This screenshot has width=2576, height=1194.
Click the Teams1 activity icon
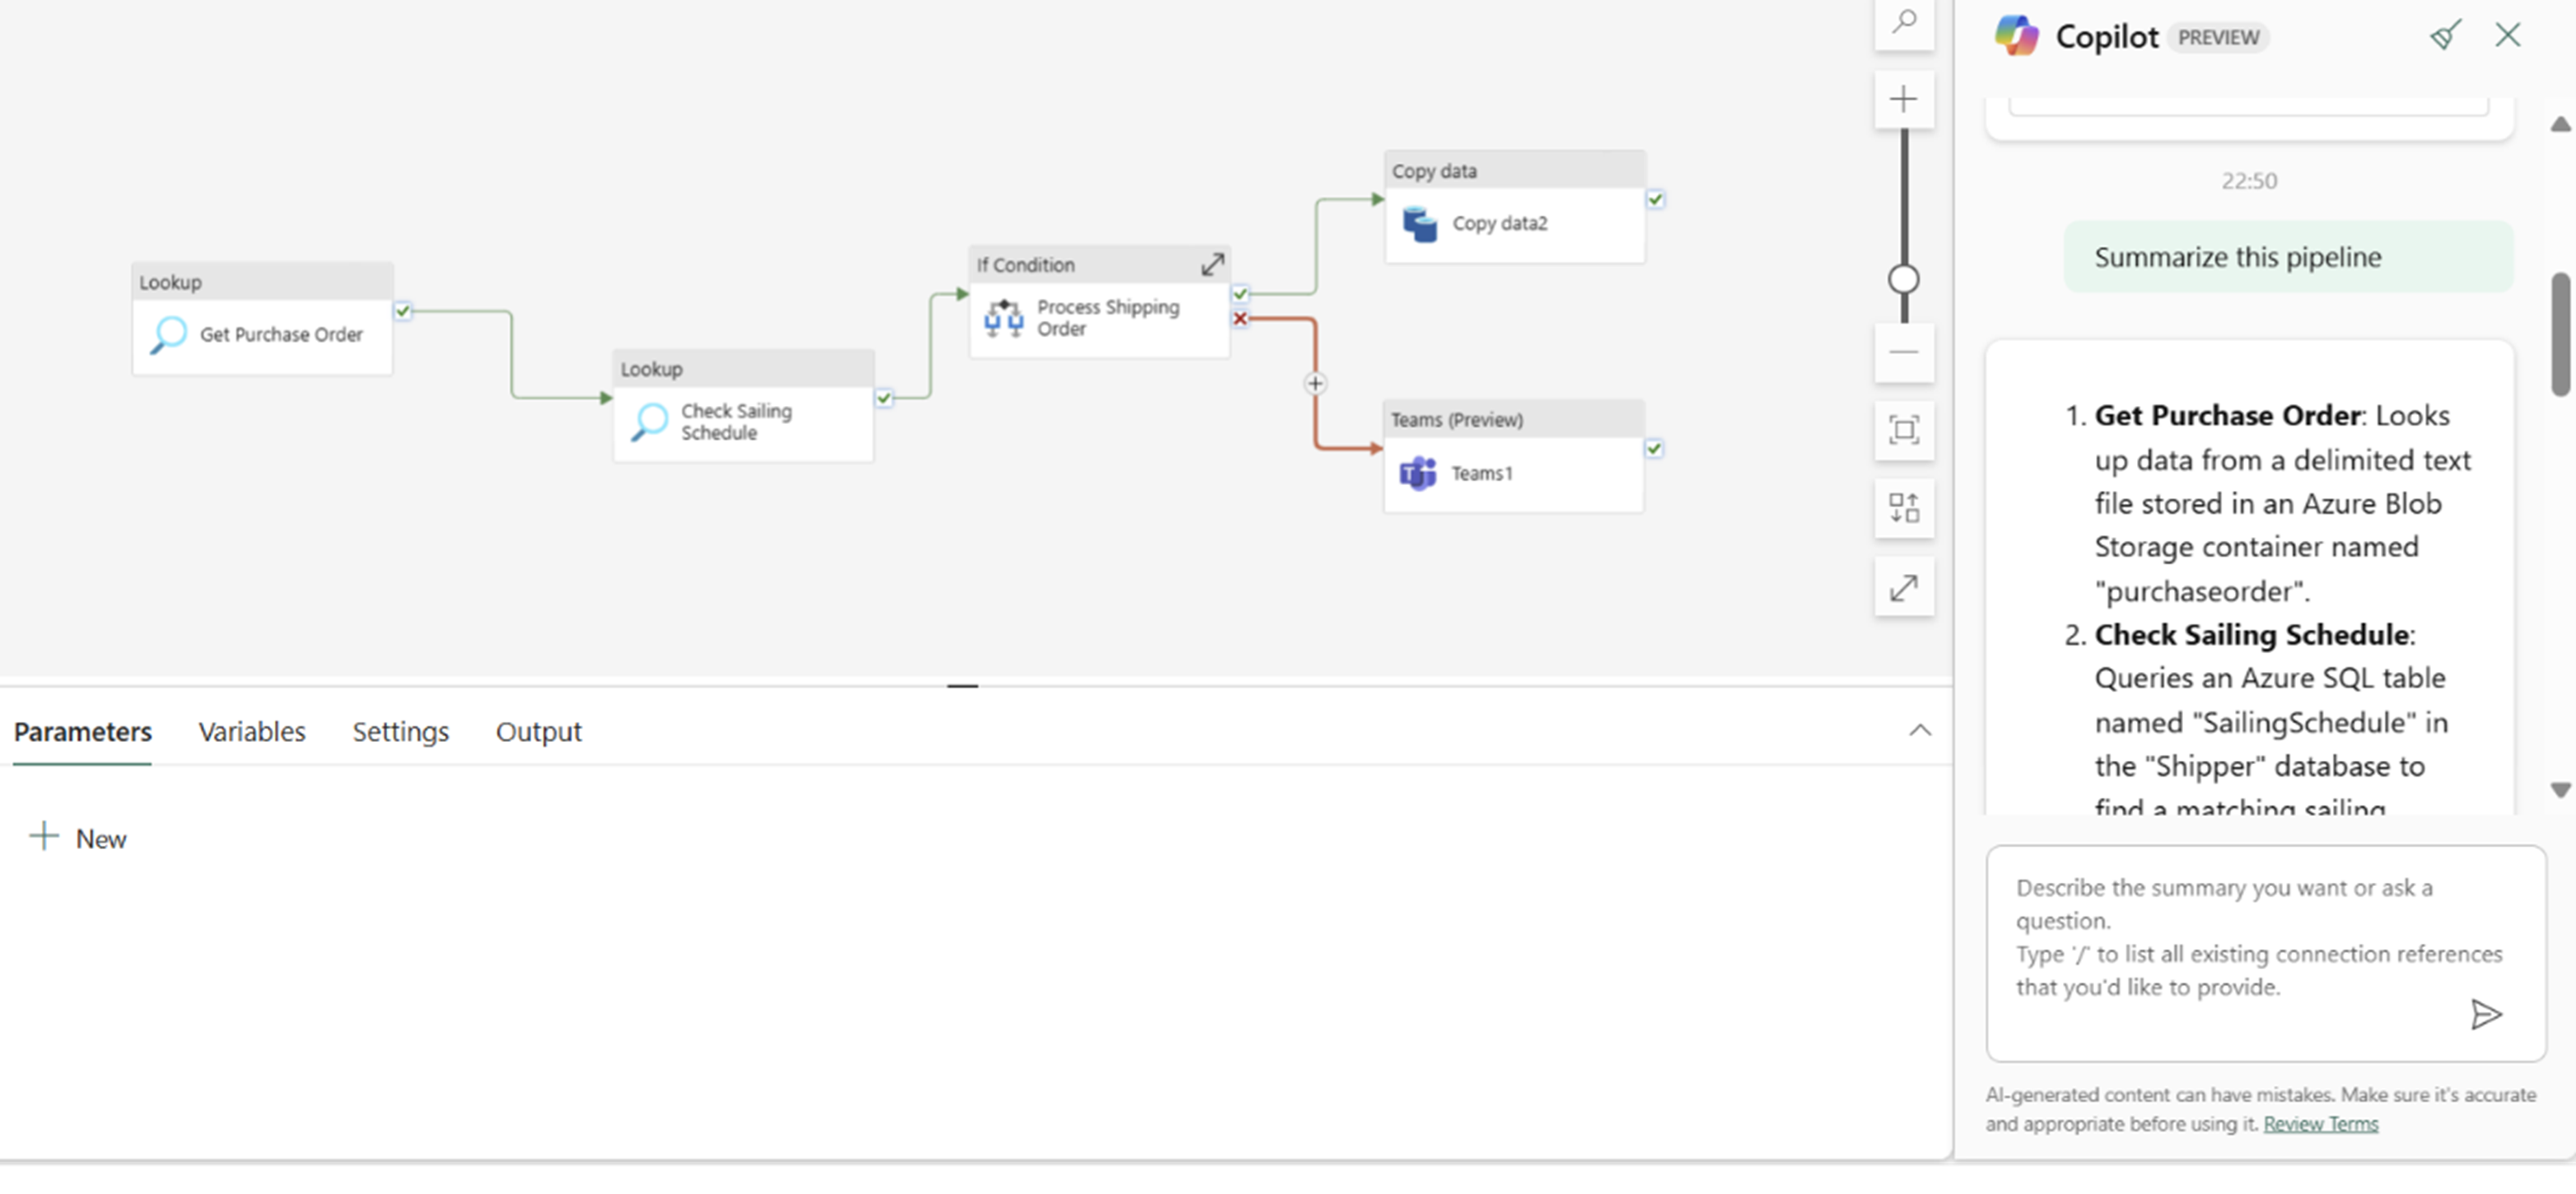coord(1416,473)
